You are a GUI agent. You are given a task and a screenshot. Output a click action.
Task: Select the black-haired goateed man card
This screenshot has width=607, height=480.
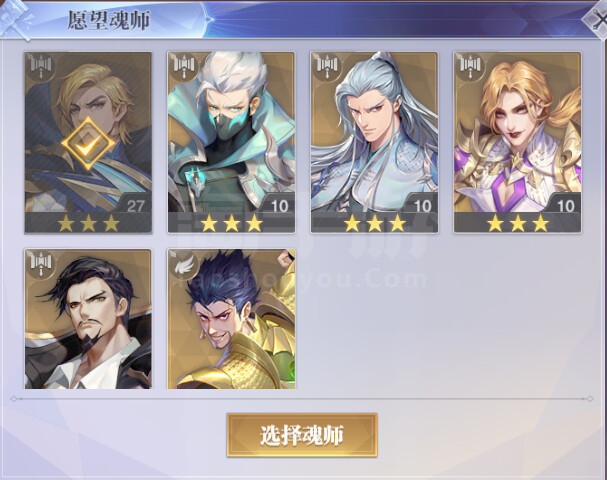(88, 319)
